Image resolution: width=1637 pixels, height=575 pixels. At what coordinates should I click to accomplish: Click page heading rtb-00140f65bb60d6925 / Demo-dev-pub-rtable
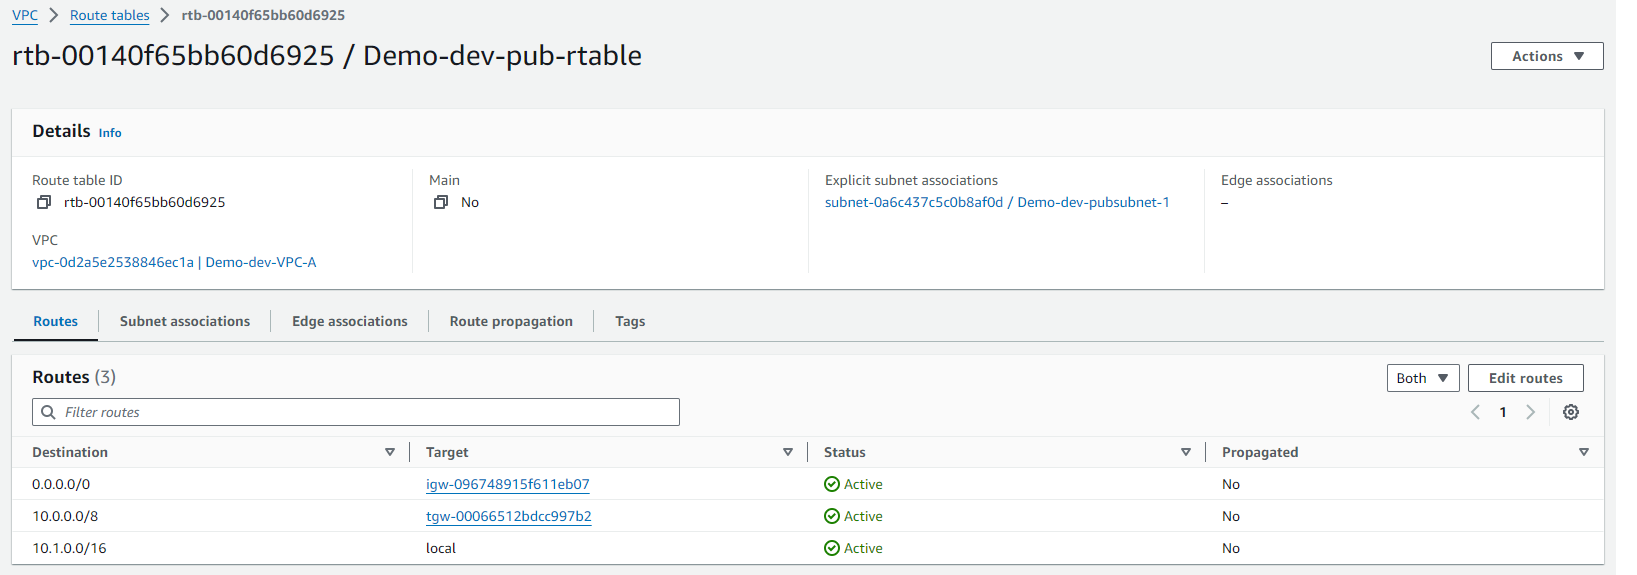click(327, 56)
